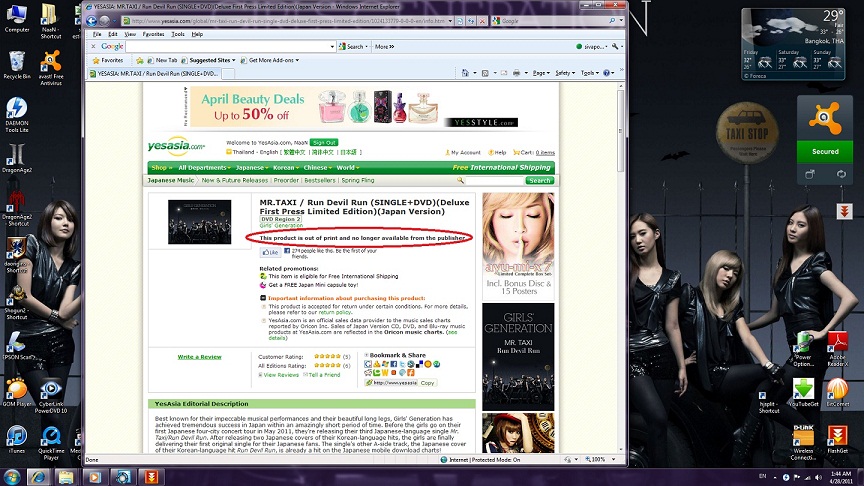The height and width of the screenshot is (486, 864).
Task: Open the Tools command bar dropdown
Action: 590,73
